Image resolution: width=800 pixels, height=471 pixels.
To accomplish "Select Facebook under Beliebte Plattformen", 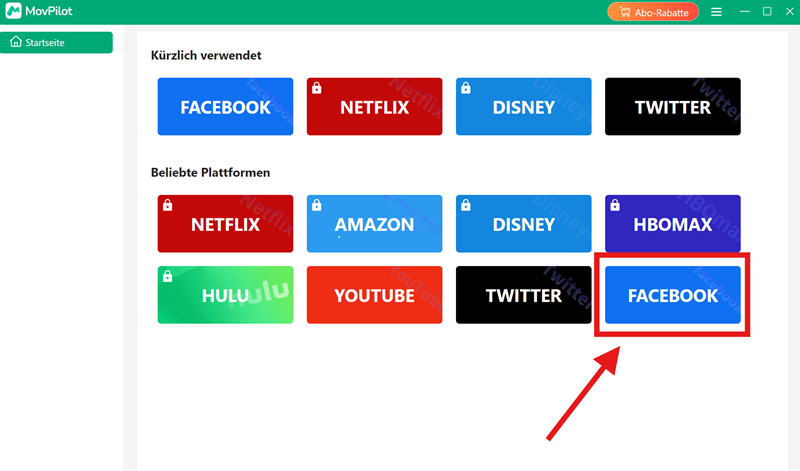I will pyautogui.click(x=672, y=294).
